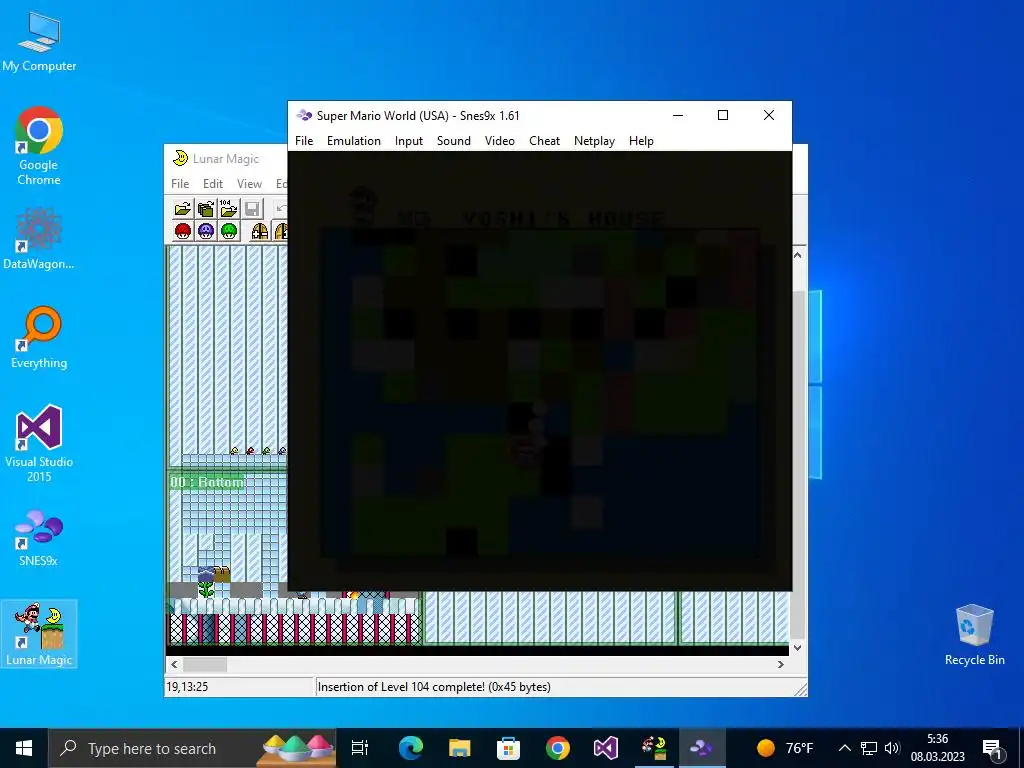The height and width of the screenshot is (768, 1024).
Task: Open Lunar Magic File menu
Action: [x=180, y=184]
